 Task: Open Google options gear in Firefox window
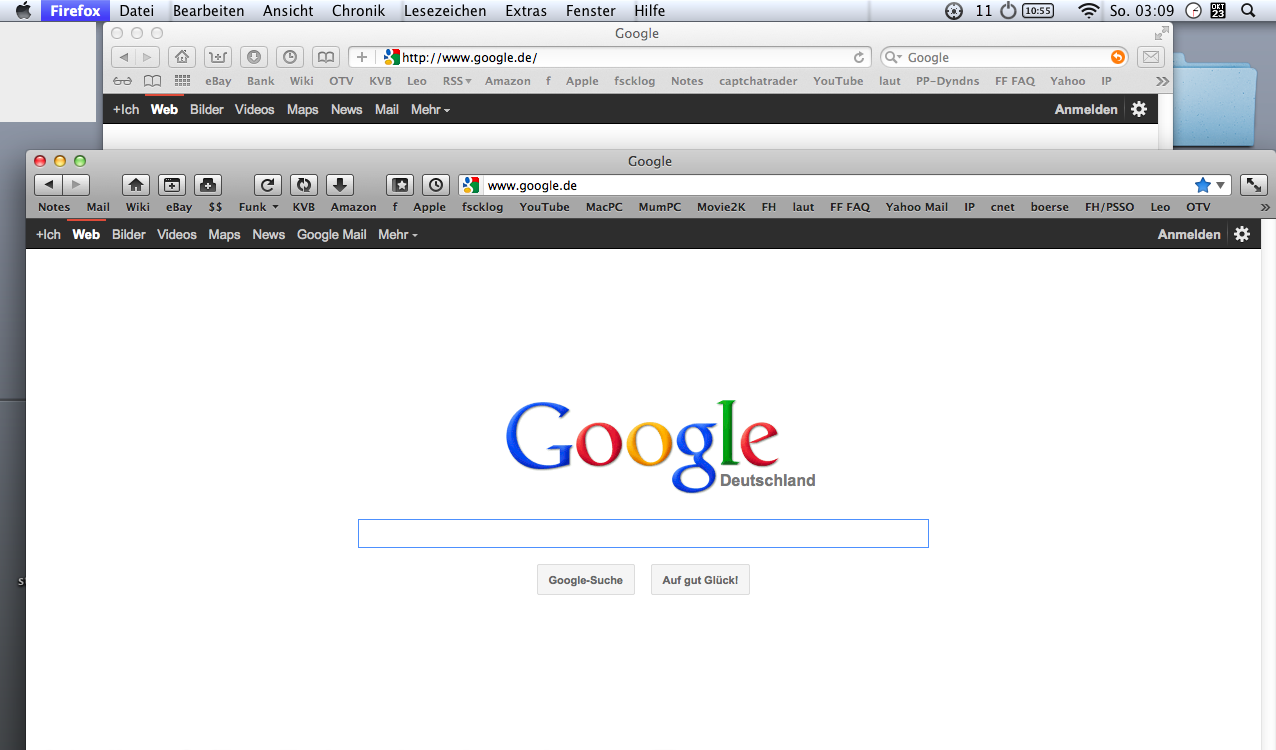point(1242,234)
